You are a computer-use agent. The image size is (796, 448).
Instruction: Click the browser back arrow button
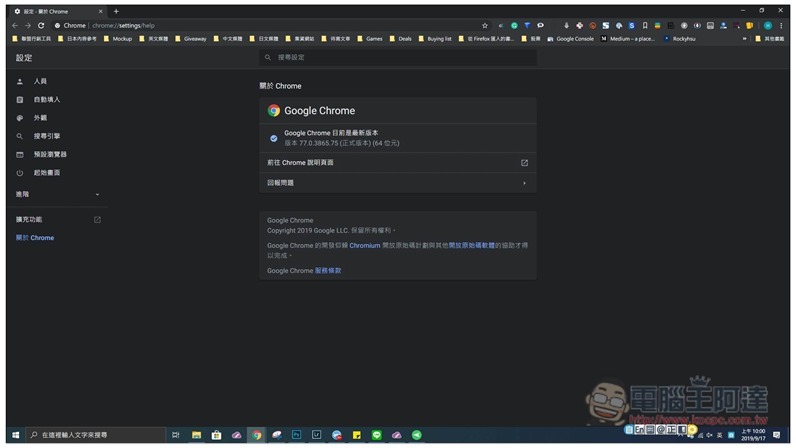click(x=15, y=25)
